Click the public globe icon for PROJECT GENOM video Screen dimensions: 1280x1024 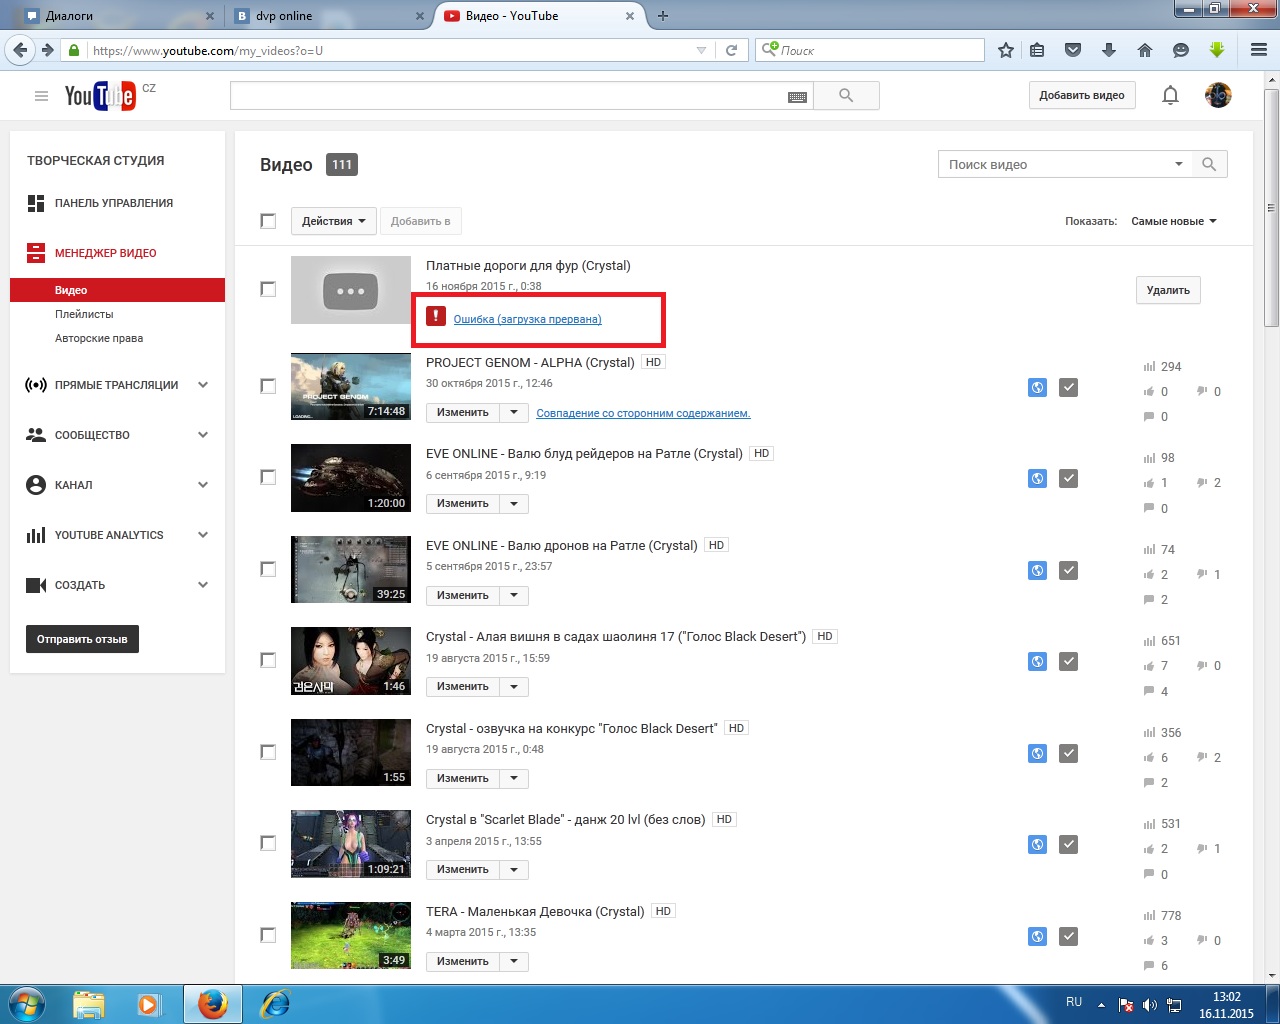[1037, 388]
